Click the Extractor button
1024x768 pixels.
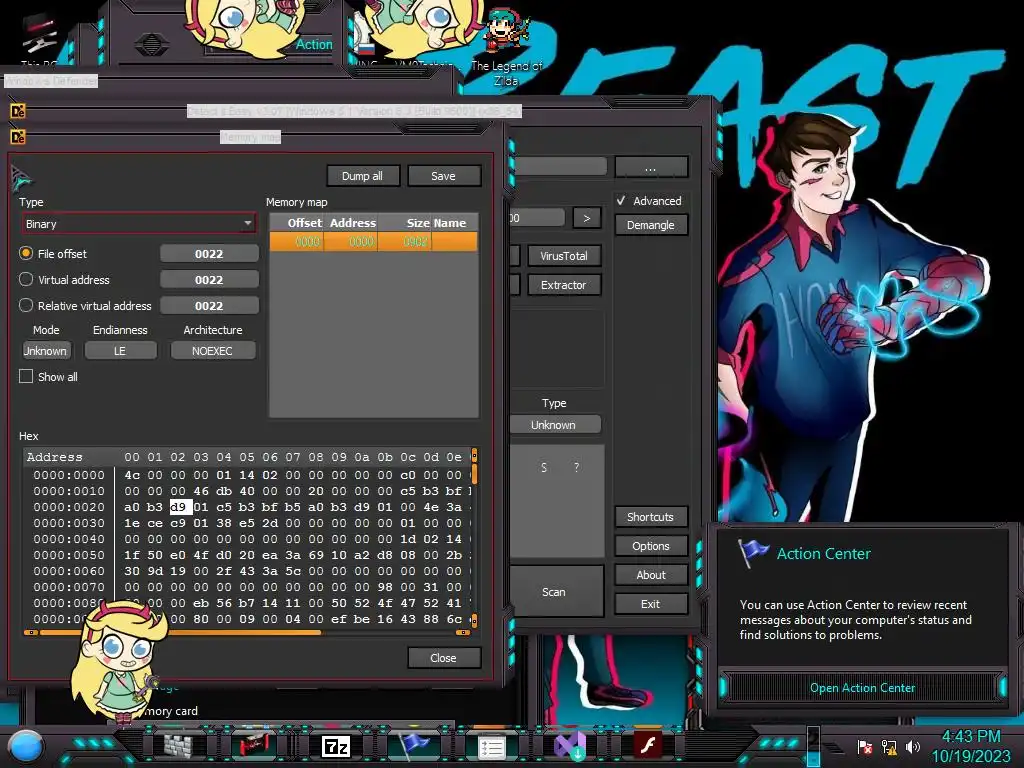pos(564,285)
